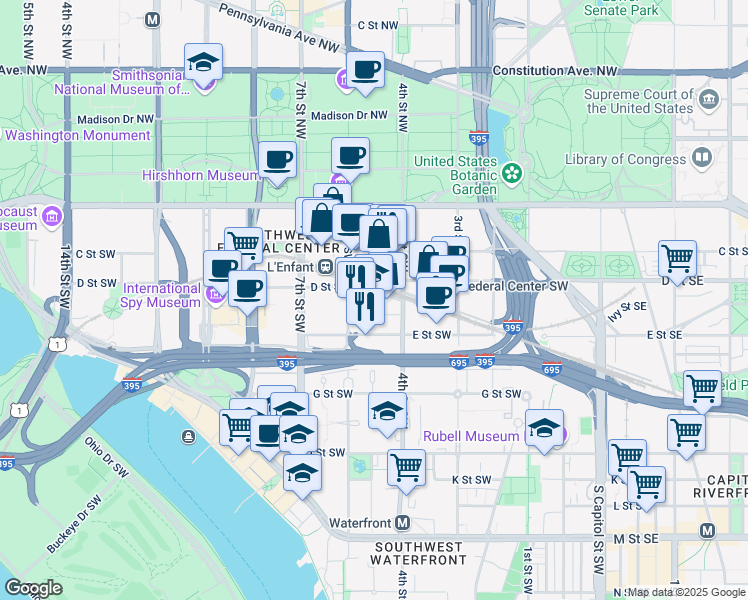Open coffee cup marker right of International Spy Museum

pos(247,290)
